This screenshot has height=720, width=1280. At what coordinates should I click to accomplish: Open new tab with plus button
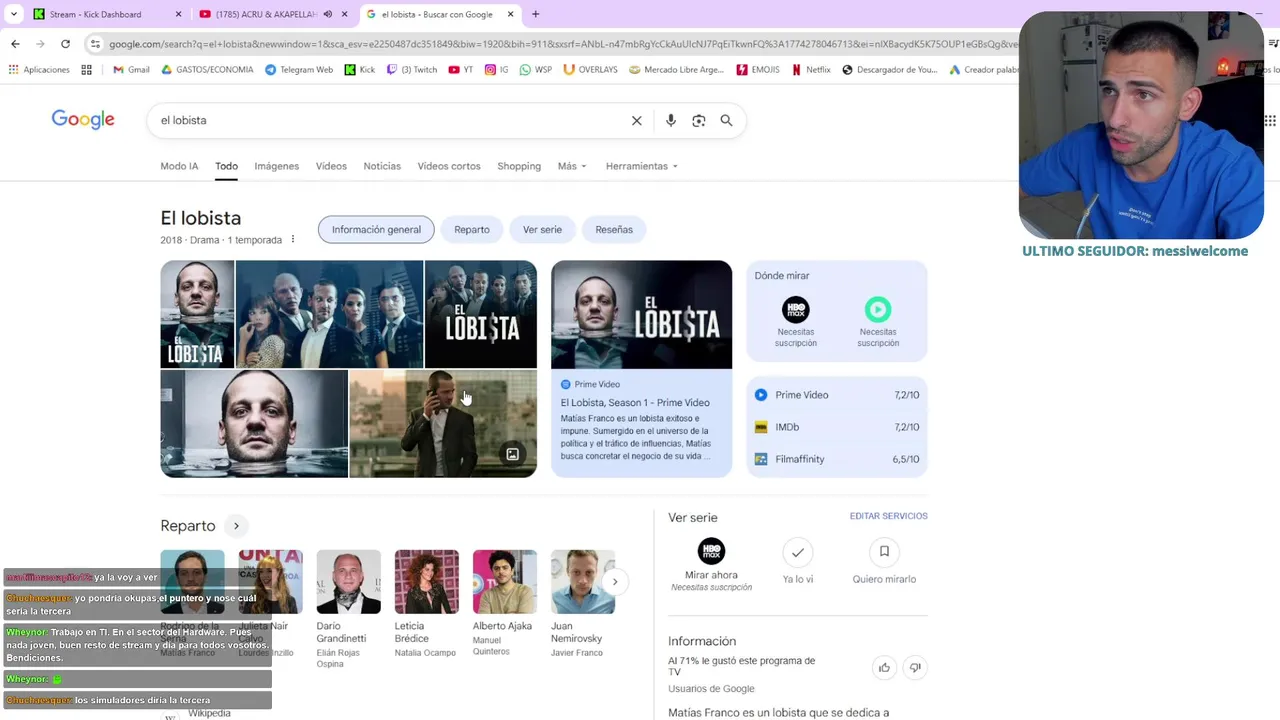click(535, 14)
